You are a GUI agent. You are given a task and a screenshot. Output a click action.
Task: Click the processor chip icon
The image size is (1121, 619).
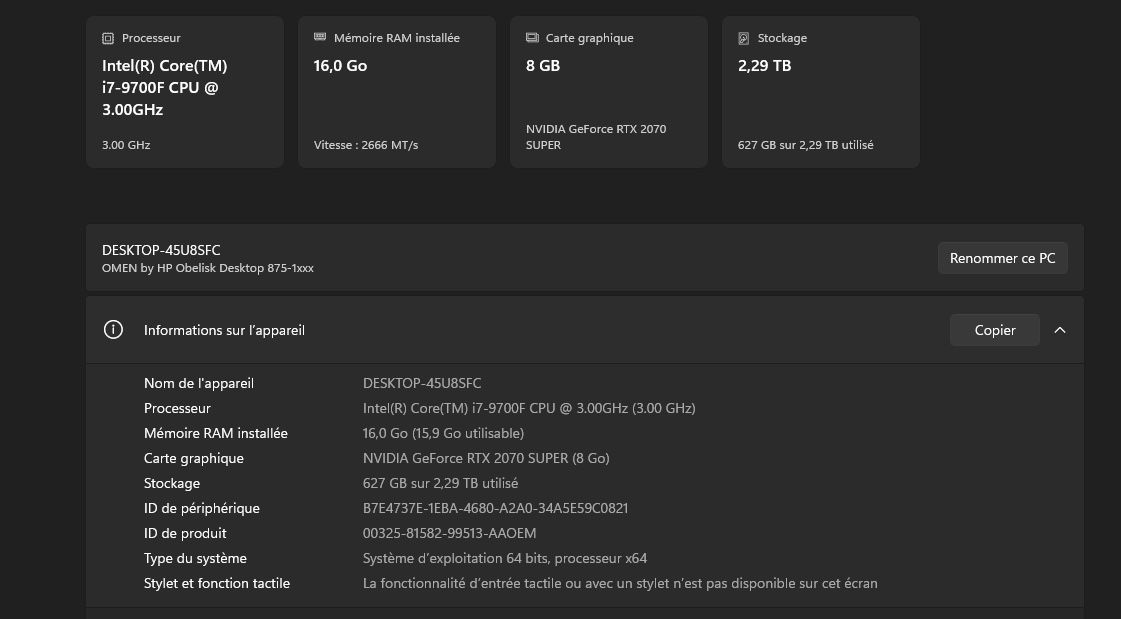pyautogui.click(x=108, y=38)
